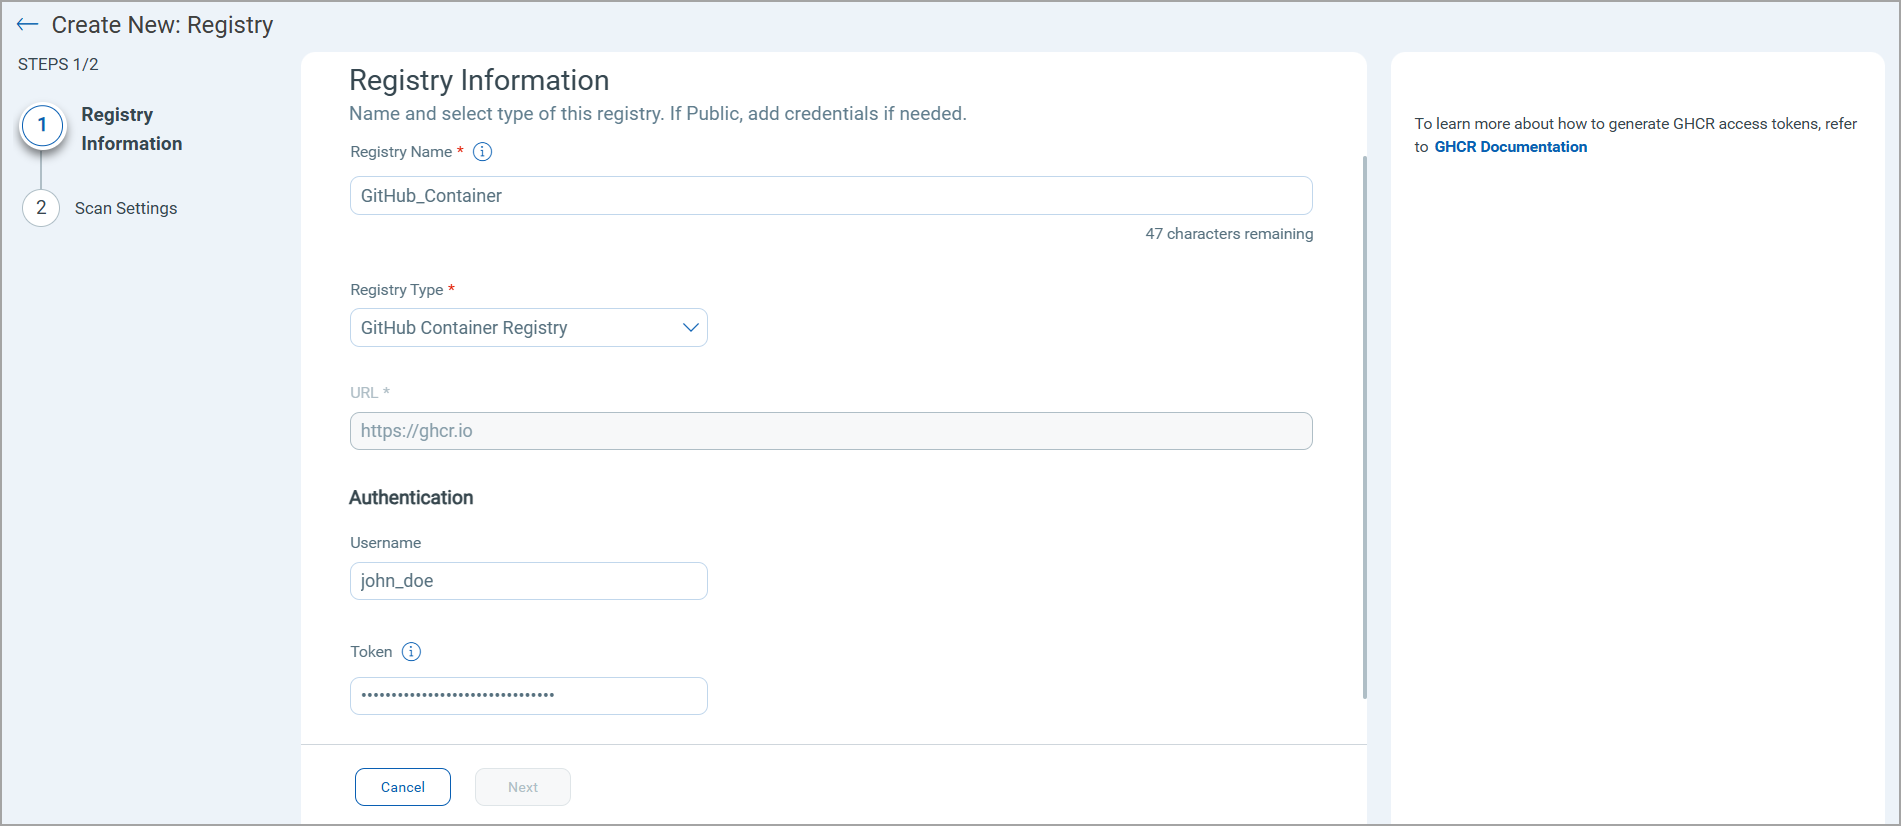Click the Authentication section heading
The width and height of the screenshot is (1901, 826).
click(x=411, y=498)
